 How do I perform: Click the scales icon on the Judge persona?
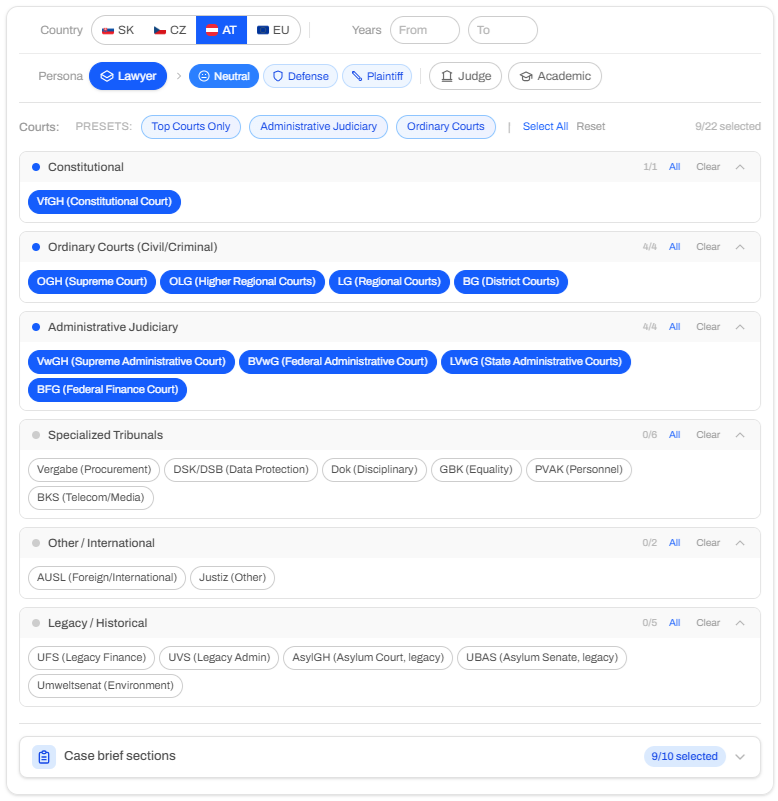pos(446,76)
